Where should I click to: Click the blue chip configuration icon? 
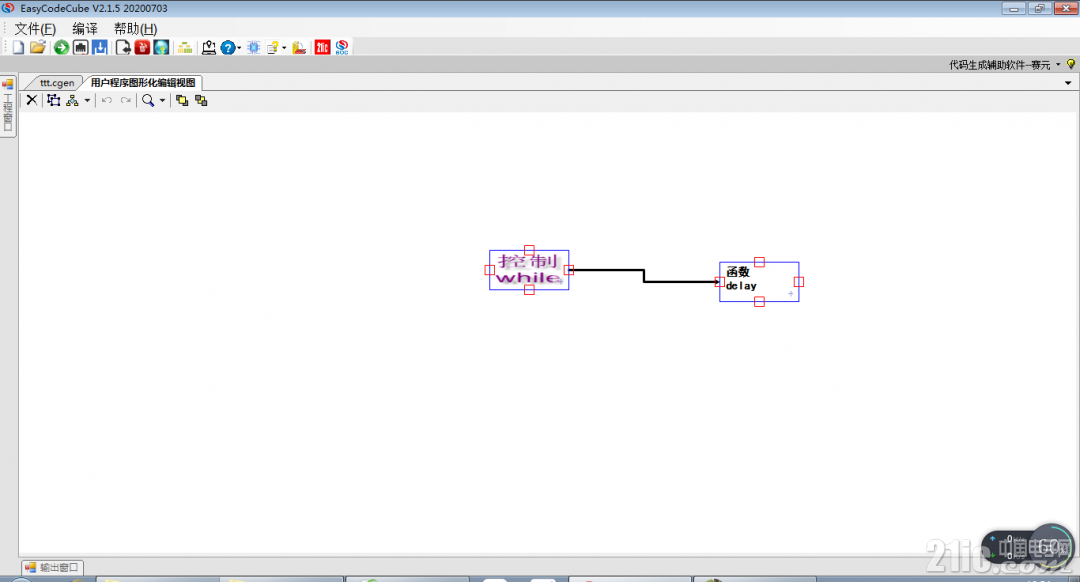coord(253,48)
